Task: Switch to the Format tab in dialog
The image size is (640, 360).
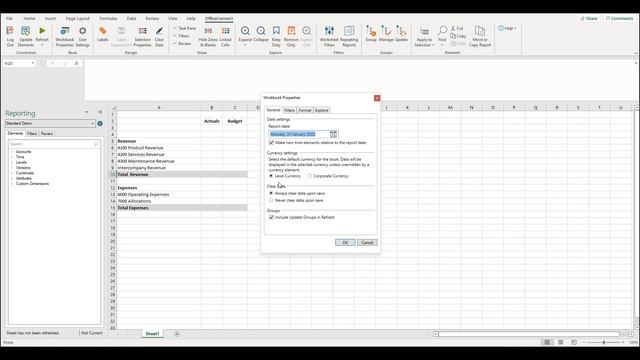Action: point(304,110)
